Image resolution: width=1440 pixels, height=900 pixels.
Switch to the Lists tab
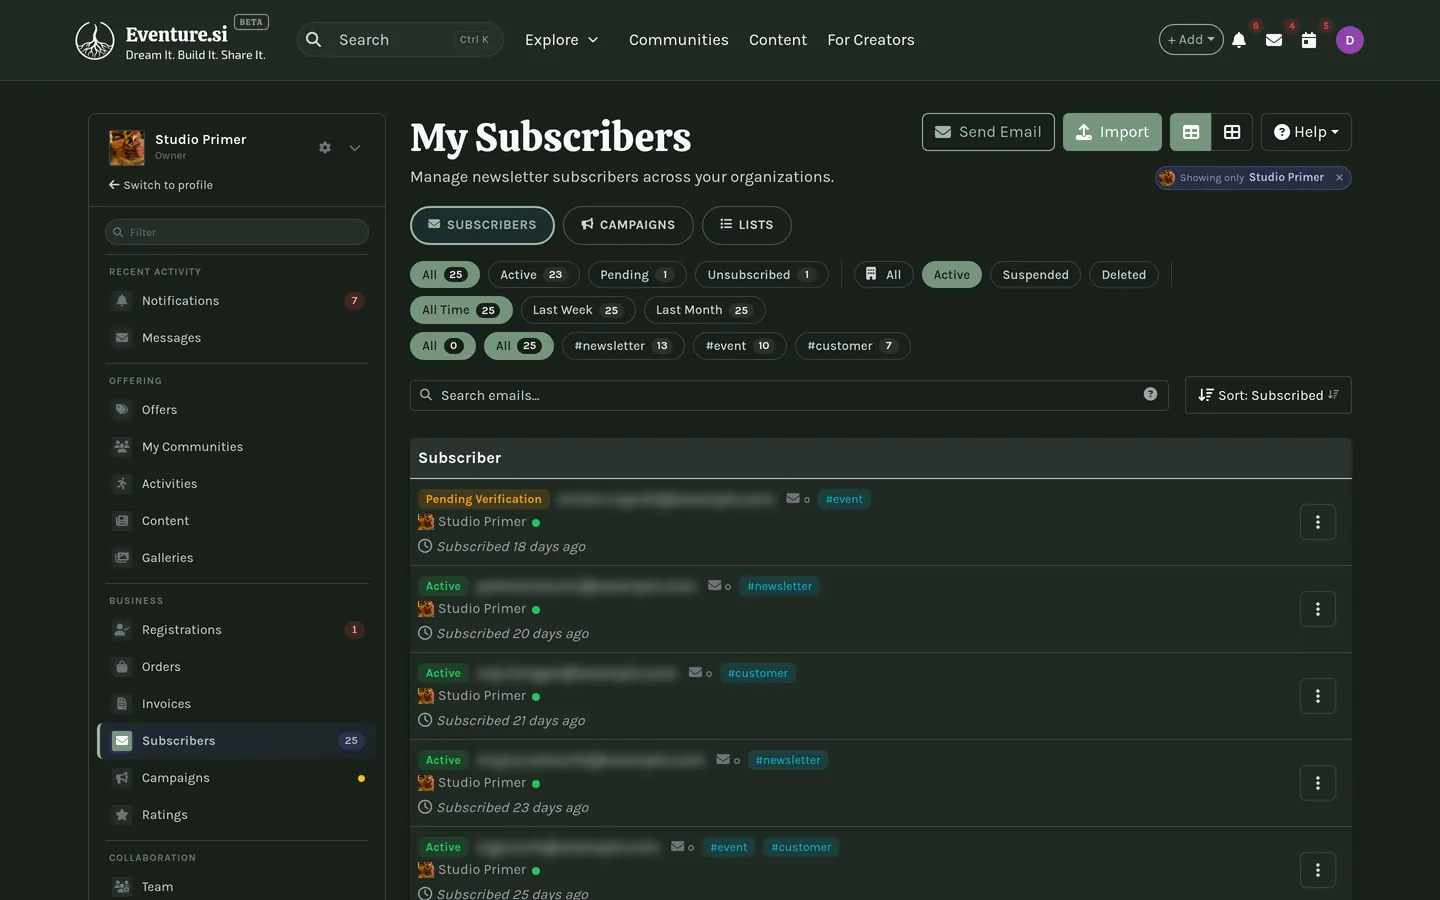coord(747,225)
